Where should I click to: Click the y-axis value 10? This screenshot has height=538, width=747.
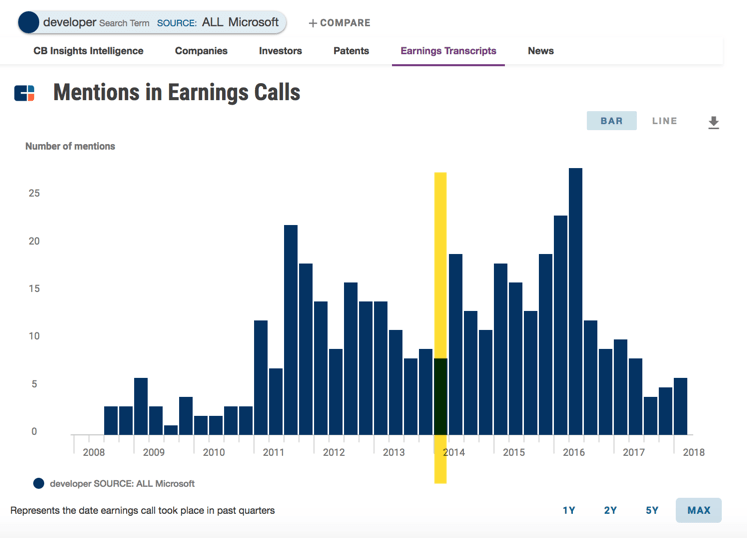coord(34,336)
